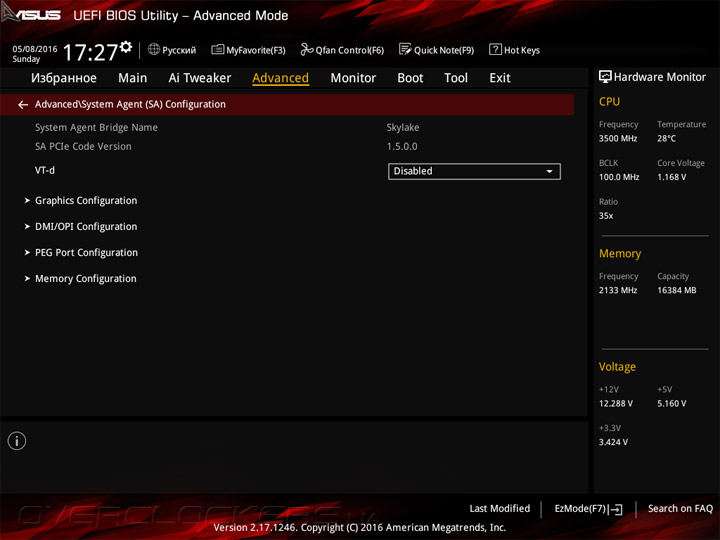Switch to the Monitor tab
The height and width of the screenshot is (540, 720).
coord(353,78)
